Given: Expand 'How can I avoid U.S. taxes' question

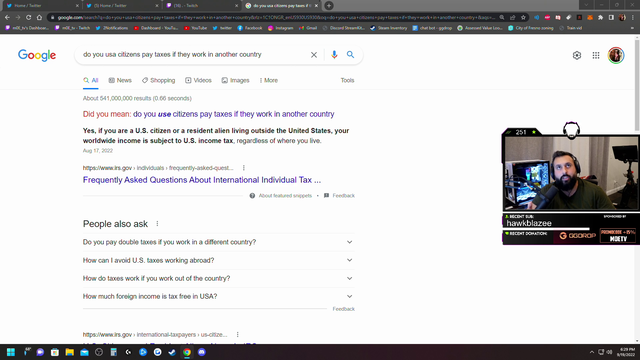Looking at the screenshot, I should 218,260.
